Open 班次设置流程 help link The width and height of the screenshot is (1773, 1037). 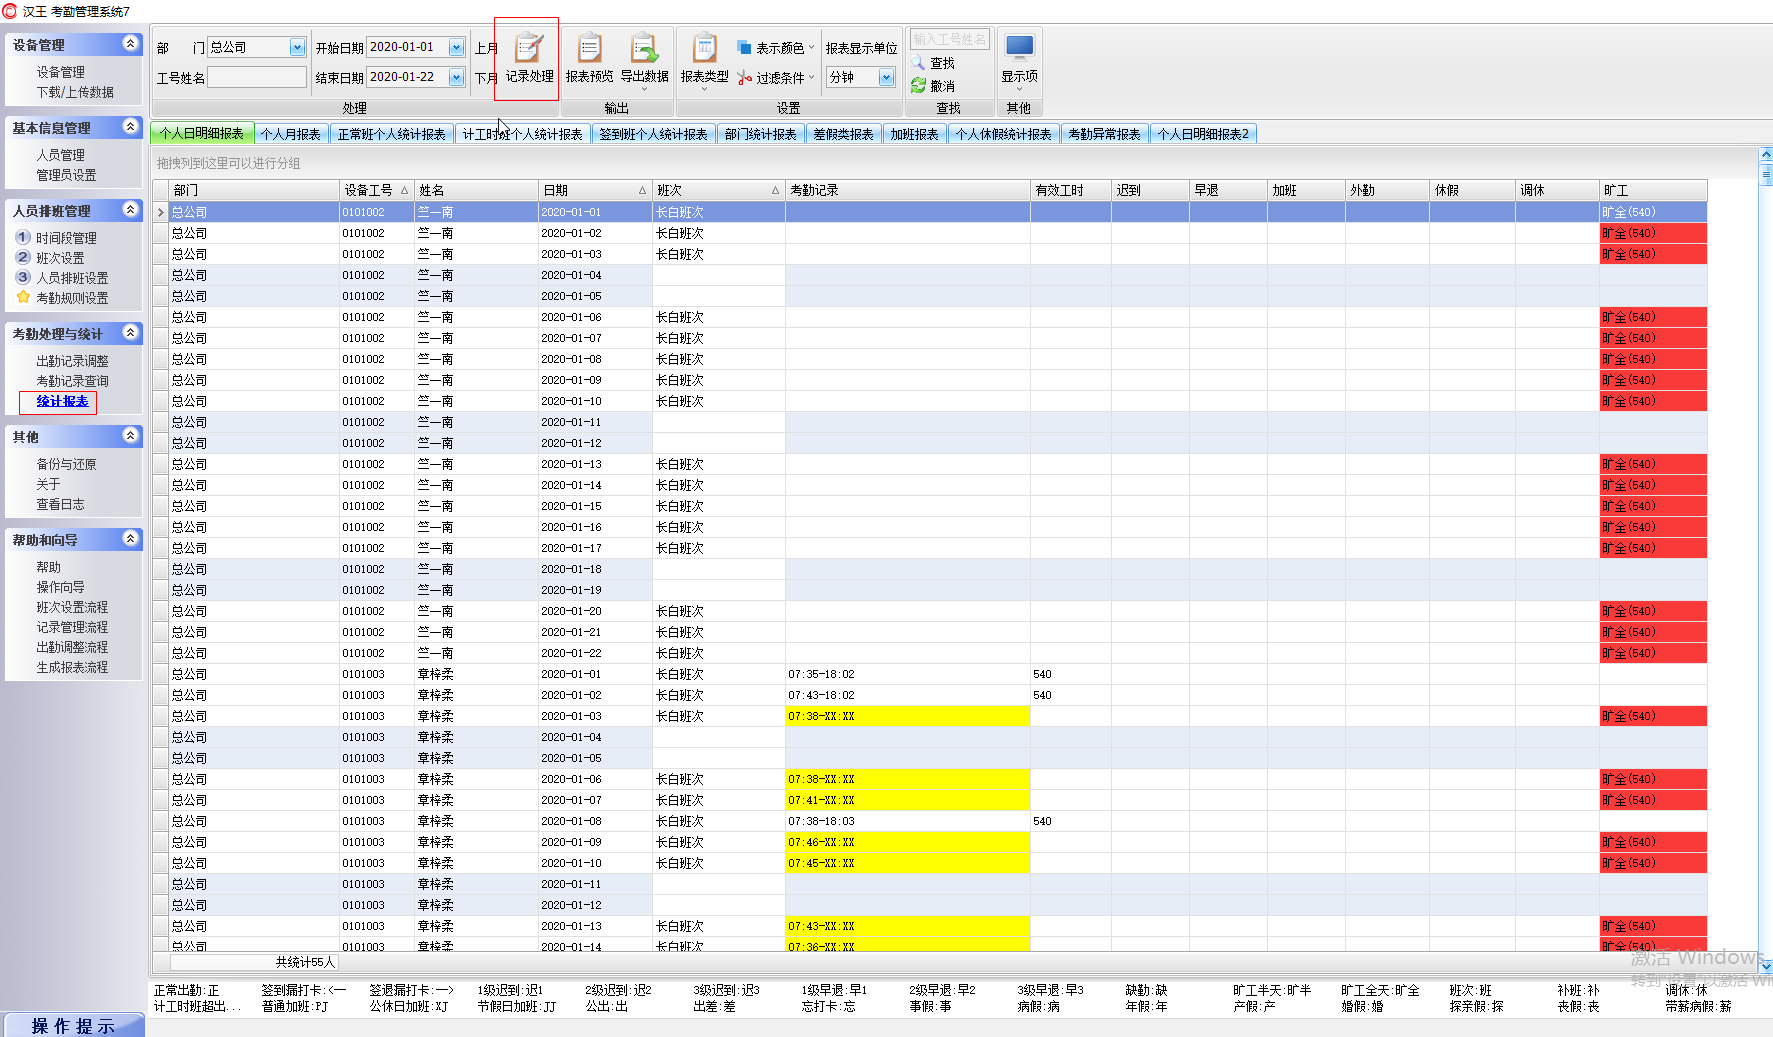[72, 607]
